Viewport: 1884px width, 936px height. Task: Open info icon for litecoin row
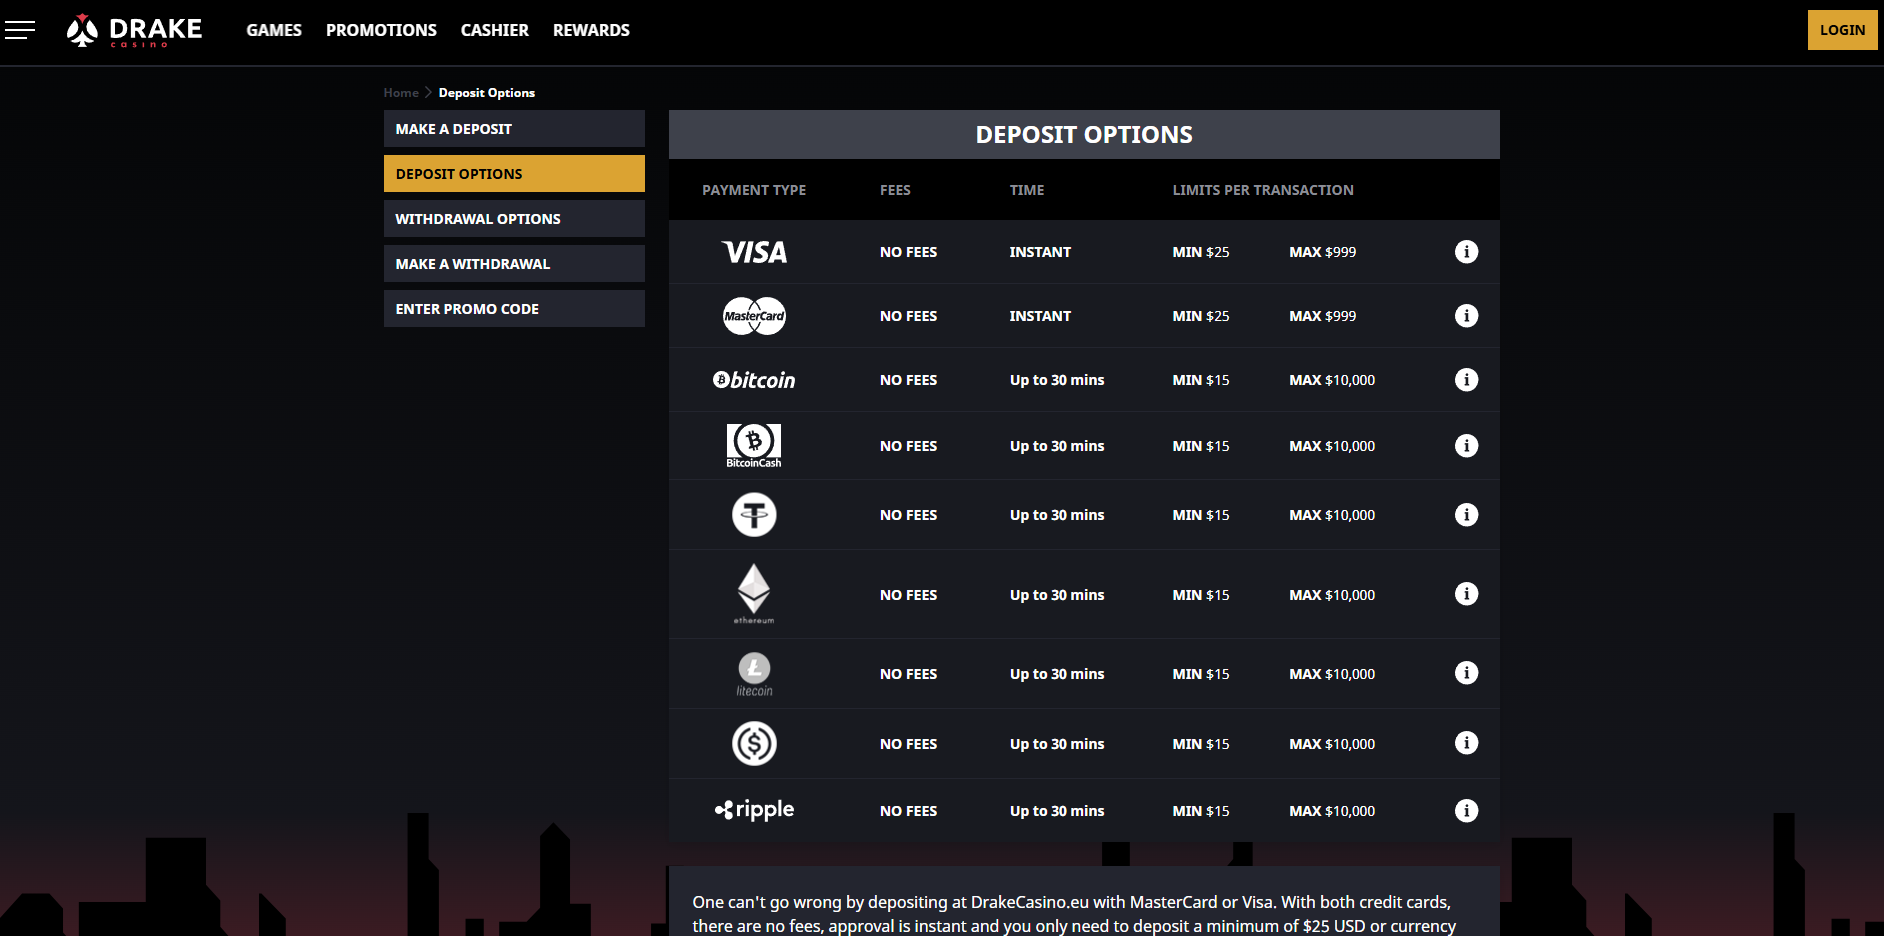click(1466, 673)
